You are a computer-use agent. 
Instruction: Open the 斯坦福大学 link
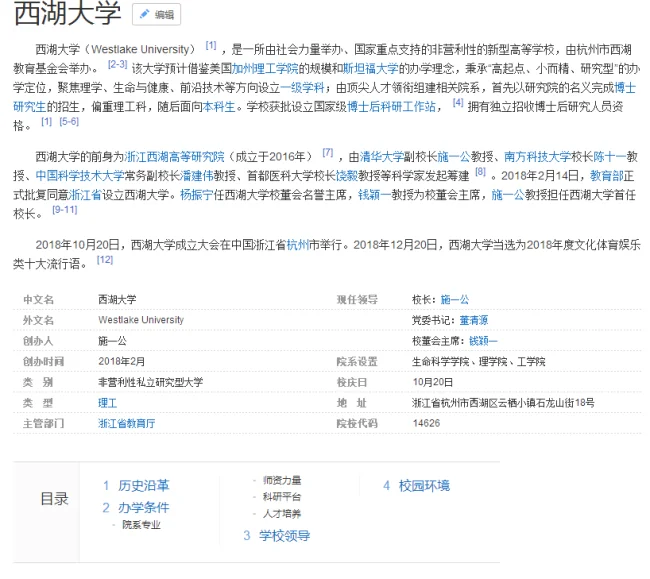370,68
